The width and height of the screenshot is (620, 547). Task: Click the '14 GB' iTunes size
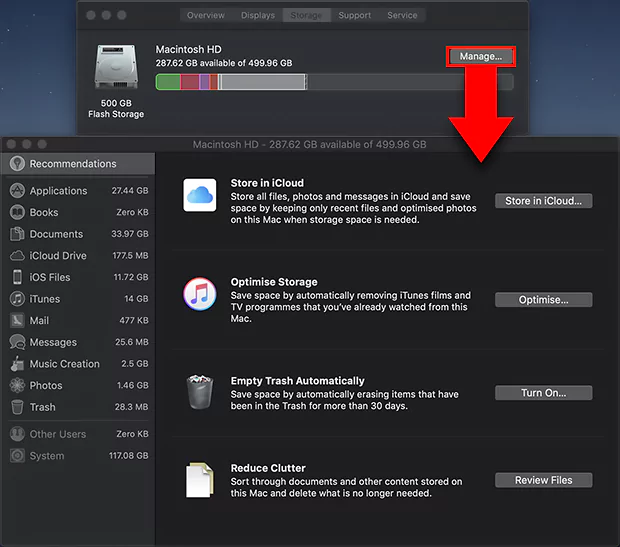[136, 299]
